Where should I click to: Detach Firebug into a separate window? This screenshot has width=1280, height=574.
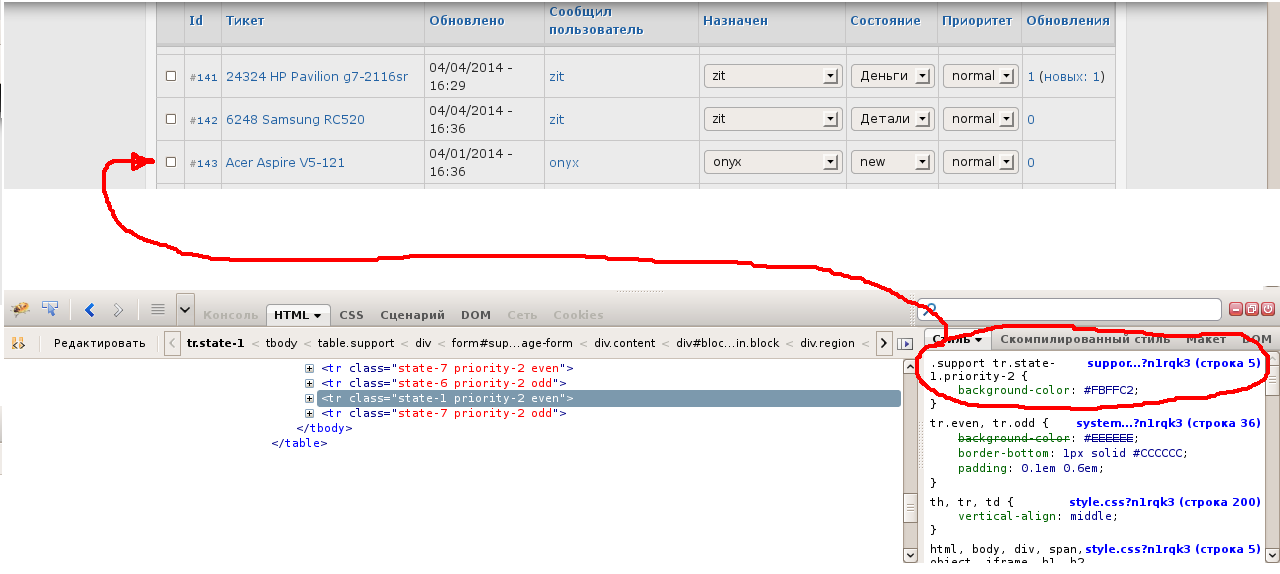click(1252, 309)
